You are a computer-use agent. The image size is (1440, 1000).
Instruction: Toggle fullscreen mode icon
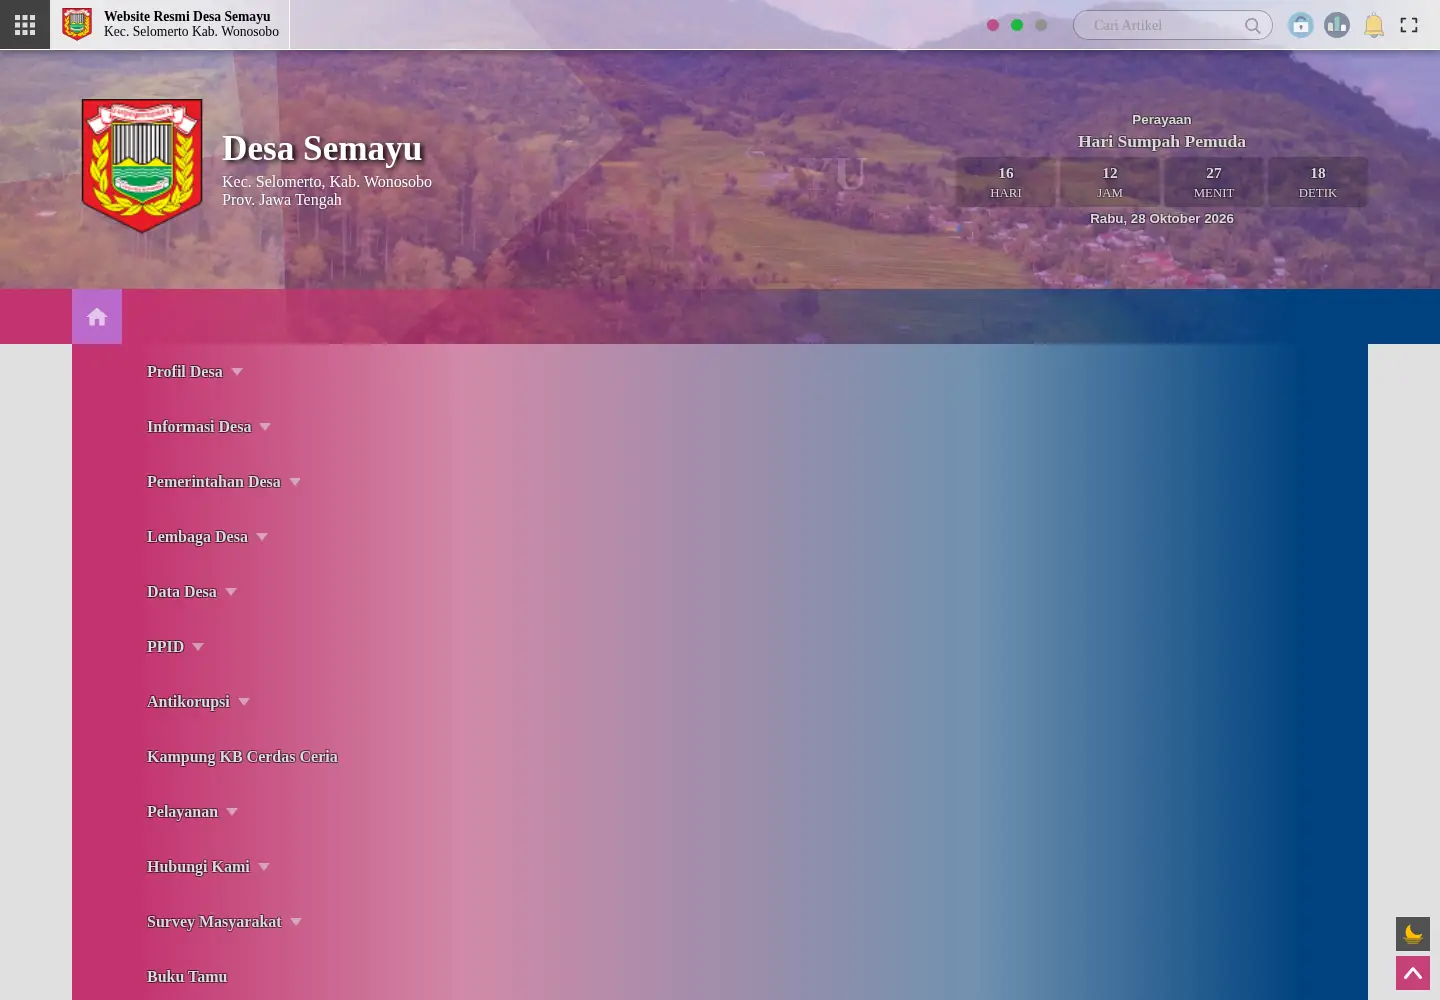1409,25
